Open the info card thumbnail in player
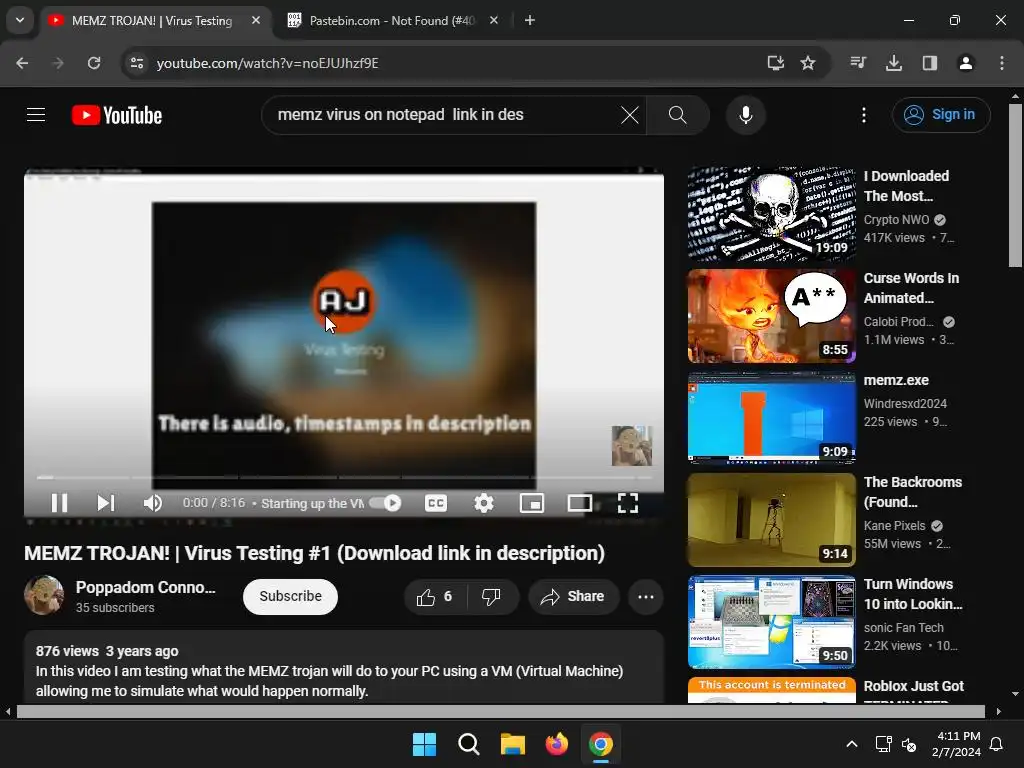The height and width of the screenshot is (768, 1024). [x=632, y=445]
